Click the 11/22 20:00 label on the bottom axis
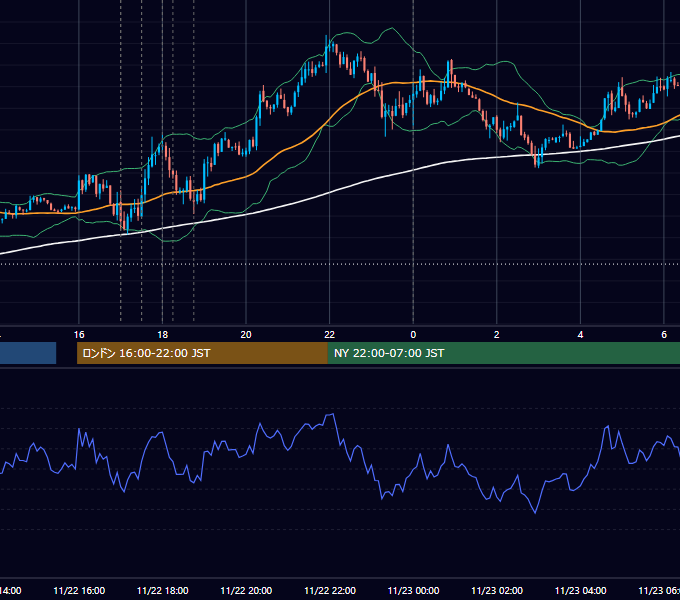 [x=246, y=591]
